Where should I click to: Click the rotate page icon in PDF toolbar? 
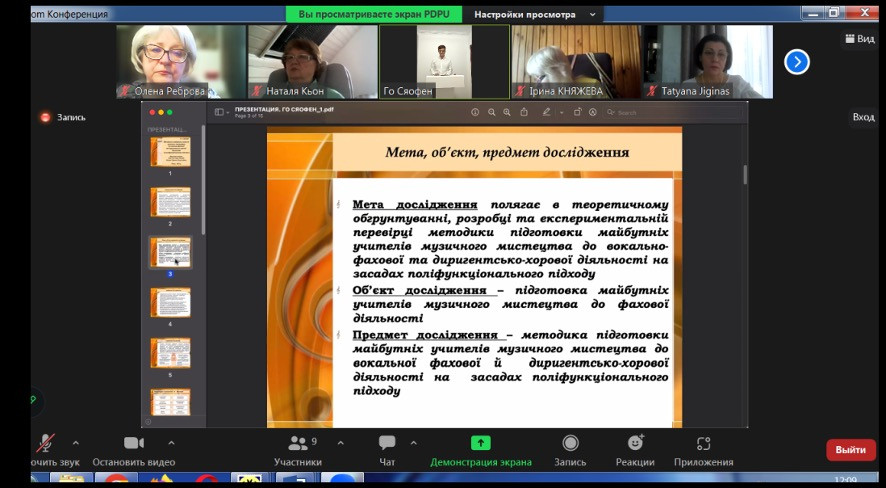pos(577,112)
